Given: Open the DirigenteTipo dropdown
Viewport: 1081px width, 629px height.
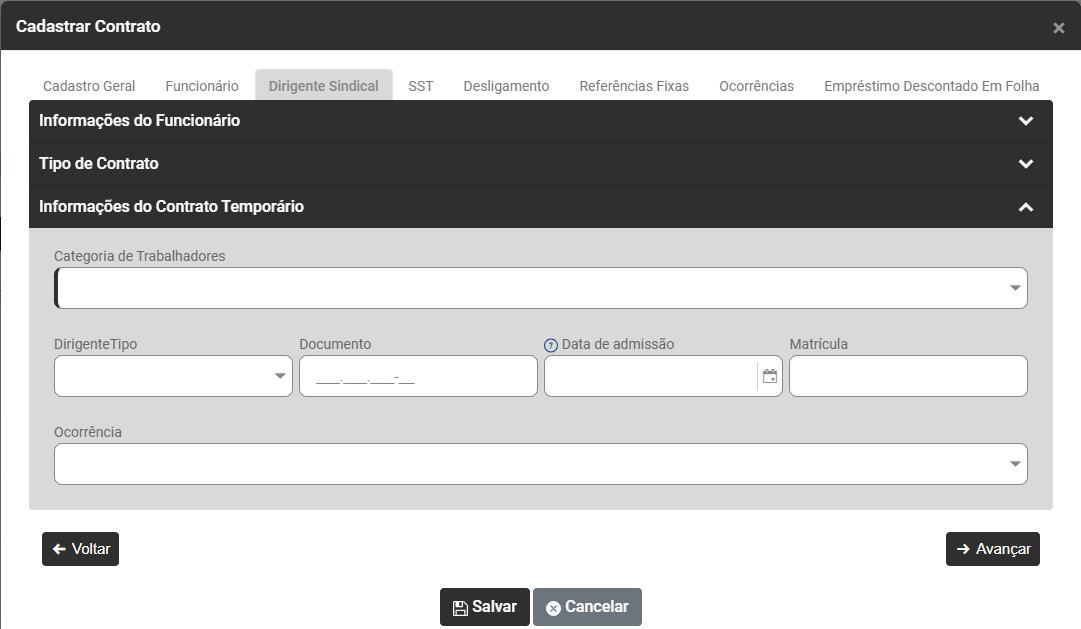Looking at the screenshot, I should pos(173,376).
